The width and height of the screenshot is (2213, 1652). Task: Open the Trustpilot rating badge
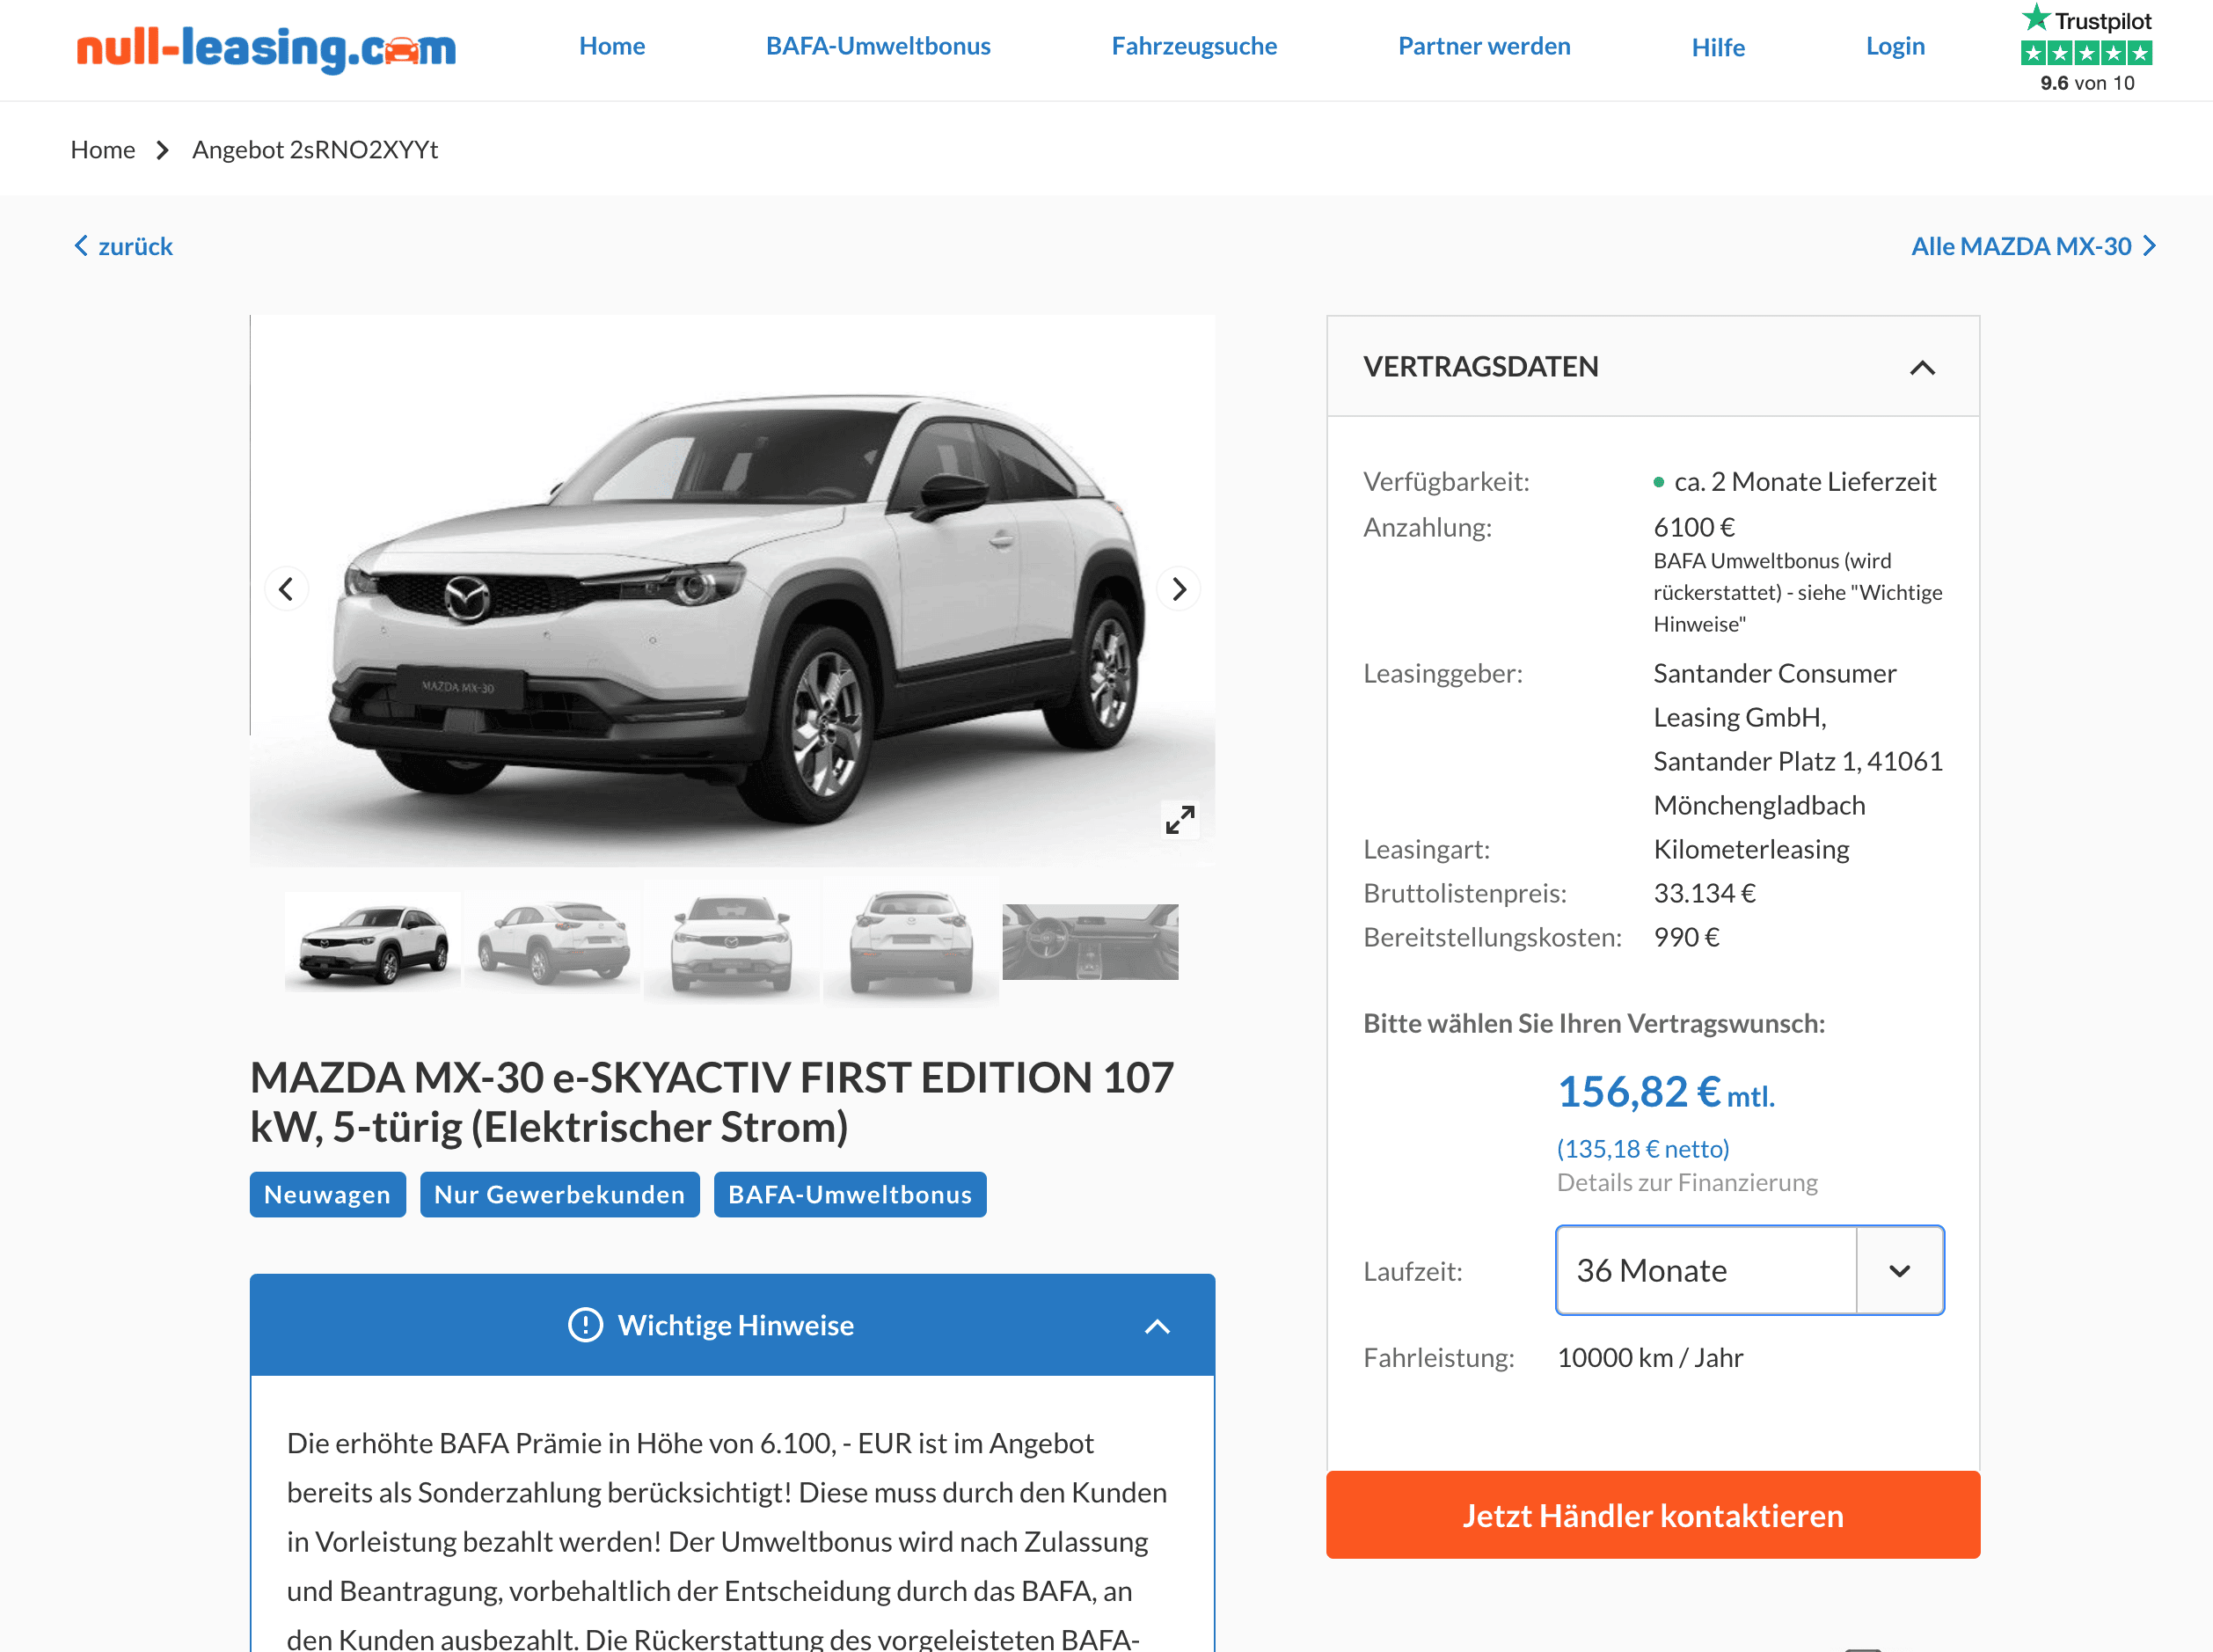pyautogui.click(x=2086, y=48)
